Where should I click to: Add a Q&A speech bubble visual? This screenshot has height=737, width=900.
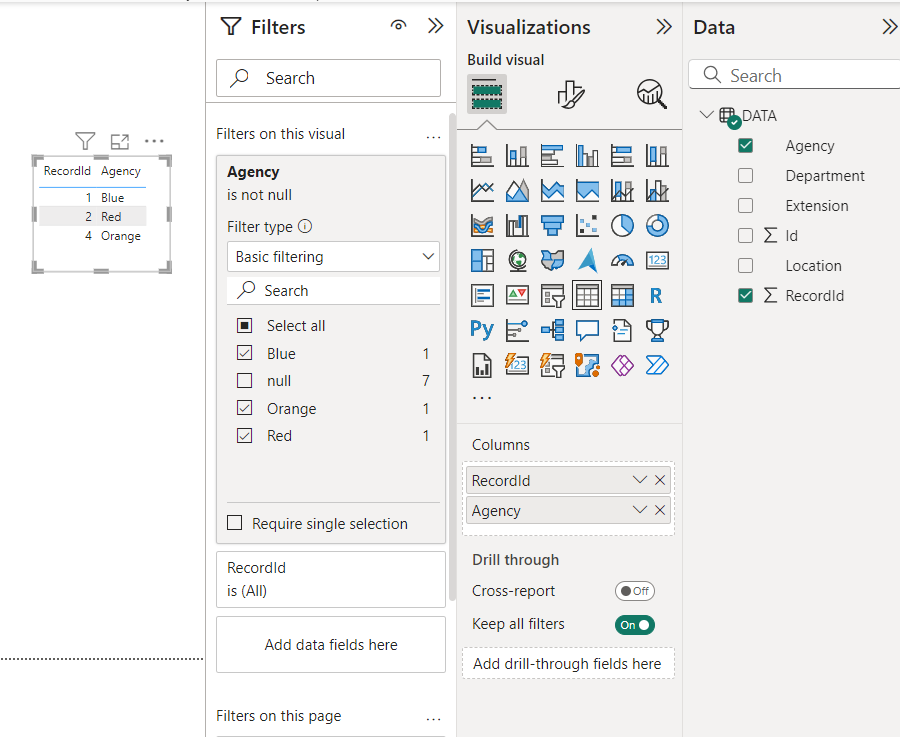(x=587, y=330)
